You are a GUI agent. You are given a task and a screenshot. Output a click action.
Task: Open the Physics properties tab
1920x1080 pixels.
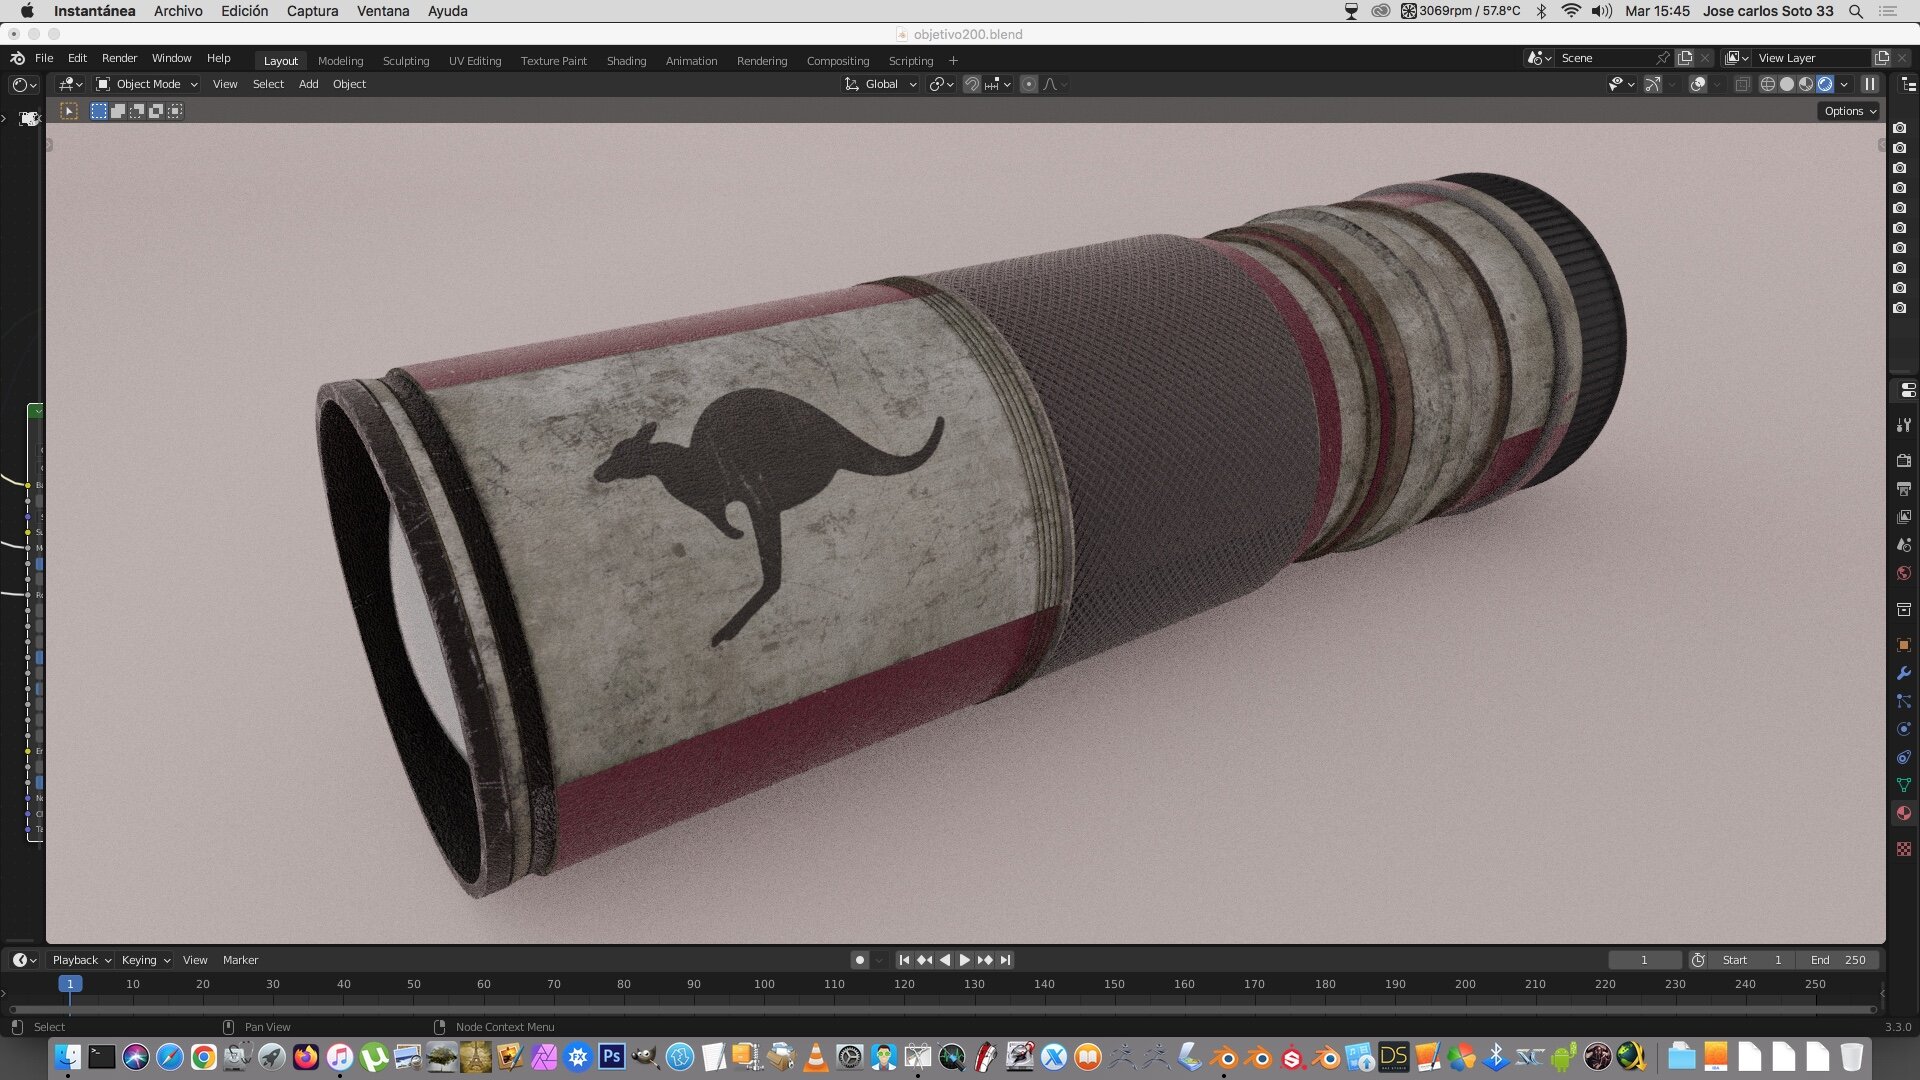pos(1904,729)
